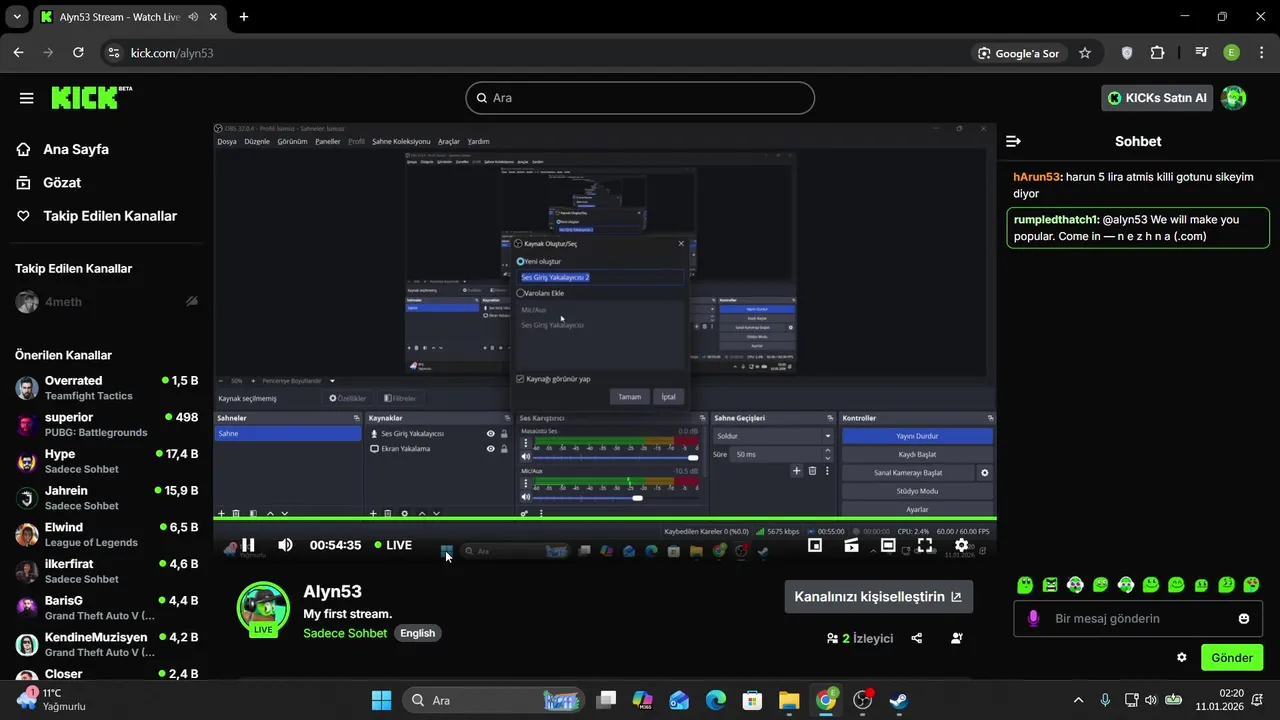Click KICKs Satın Al button
1280x720 pixels.
1157,98
